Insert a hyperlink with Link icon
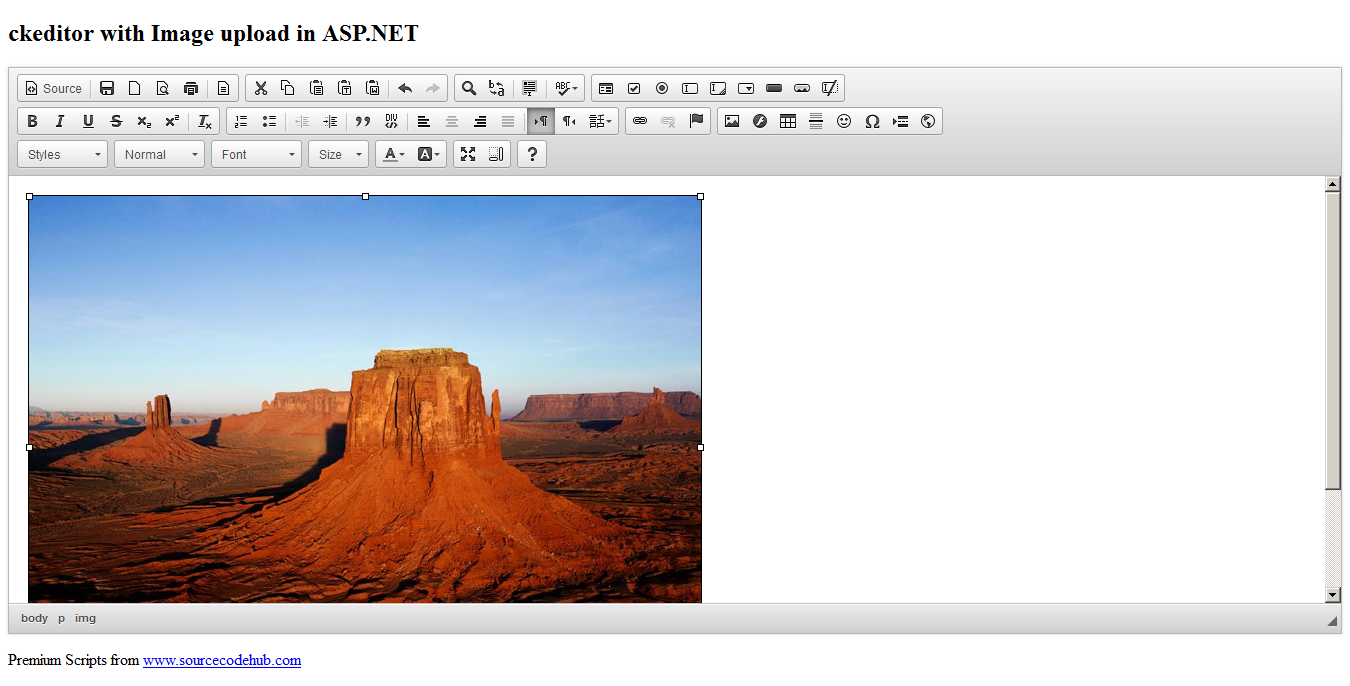This screenshot has width=1350, height=686. (x=640, y=121)
